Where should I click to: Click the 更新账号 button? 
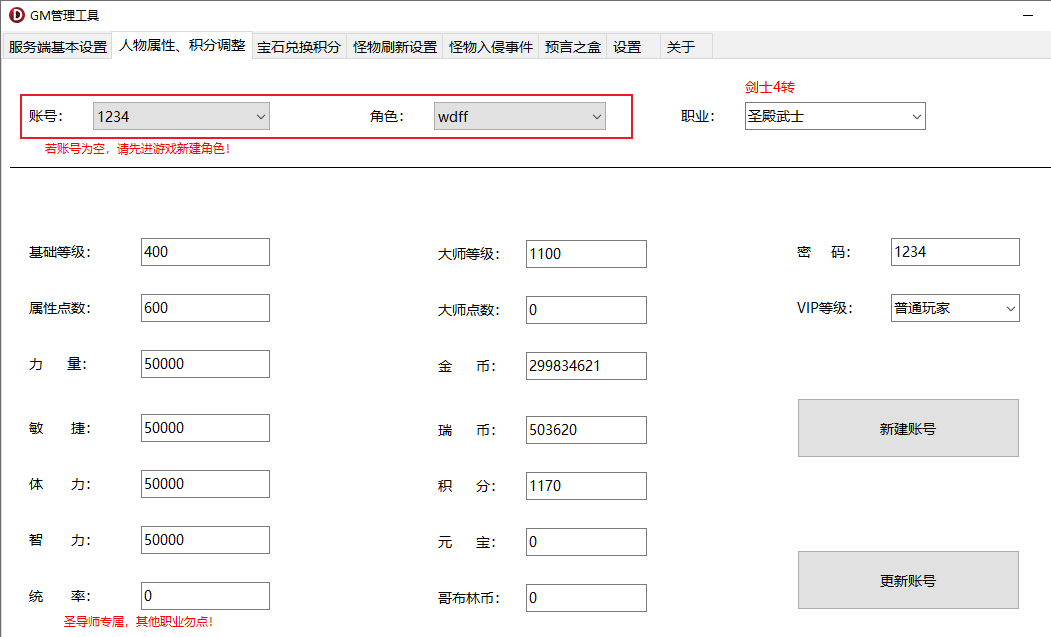coord(908,581)
